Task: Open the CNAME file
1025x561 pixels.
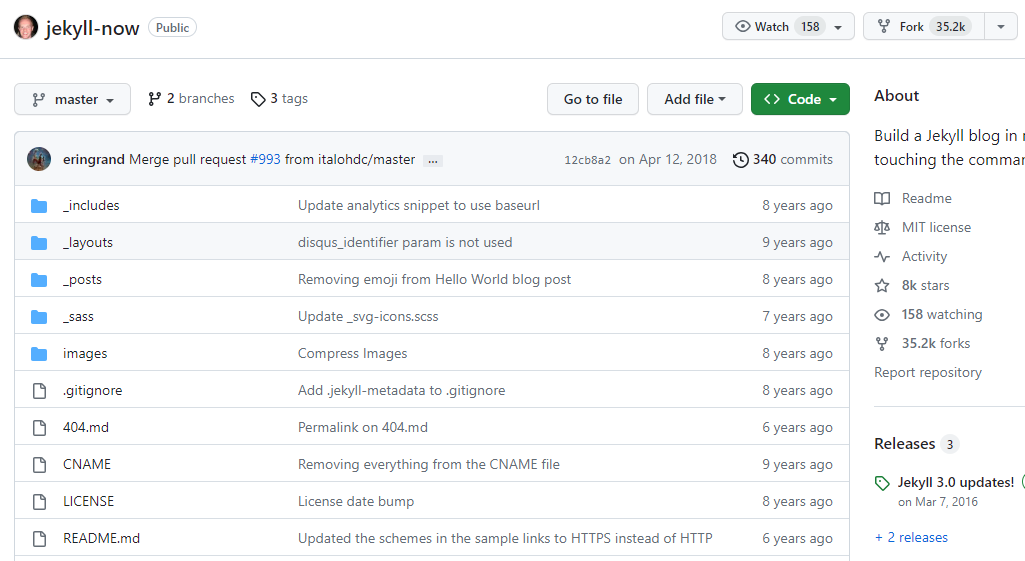Action: (x=87, y=464)
